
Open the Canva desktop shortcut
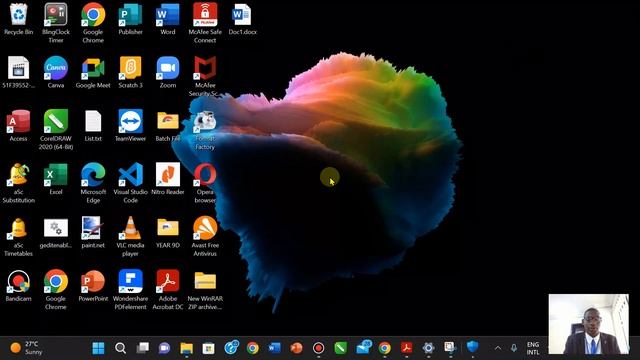point(56,73)
